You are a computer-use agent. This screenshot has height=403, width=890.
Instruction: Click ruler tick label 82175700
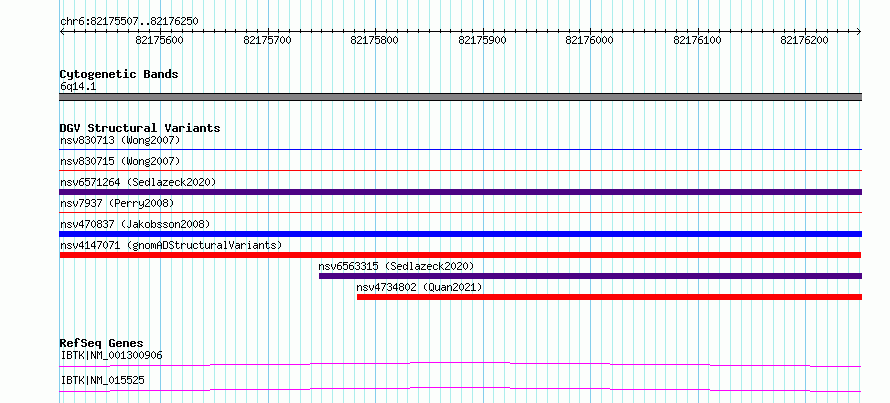(267, 40)
